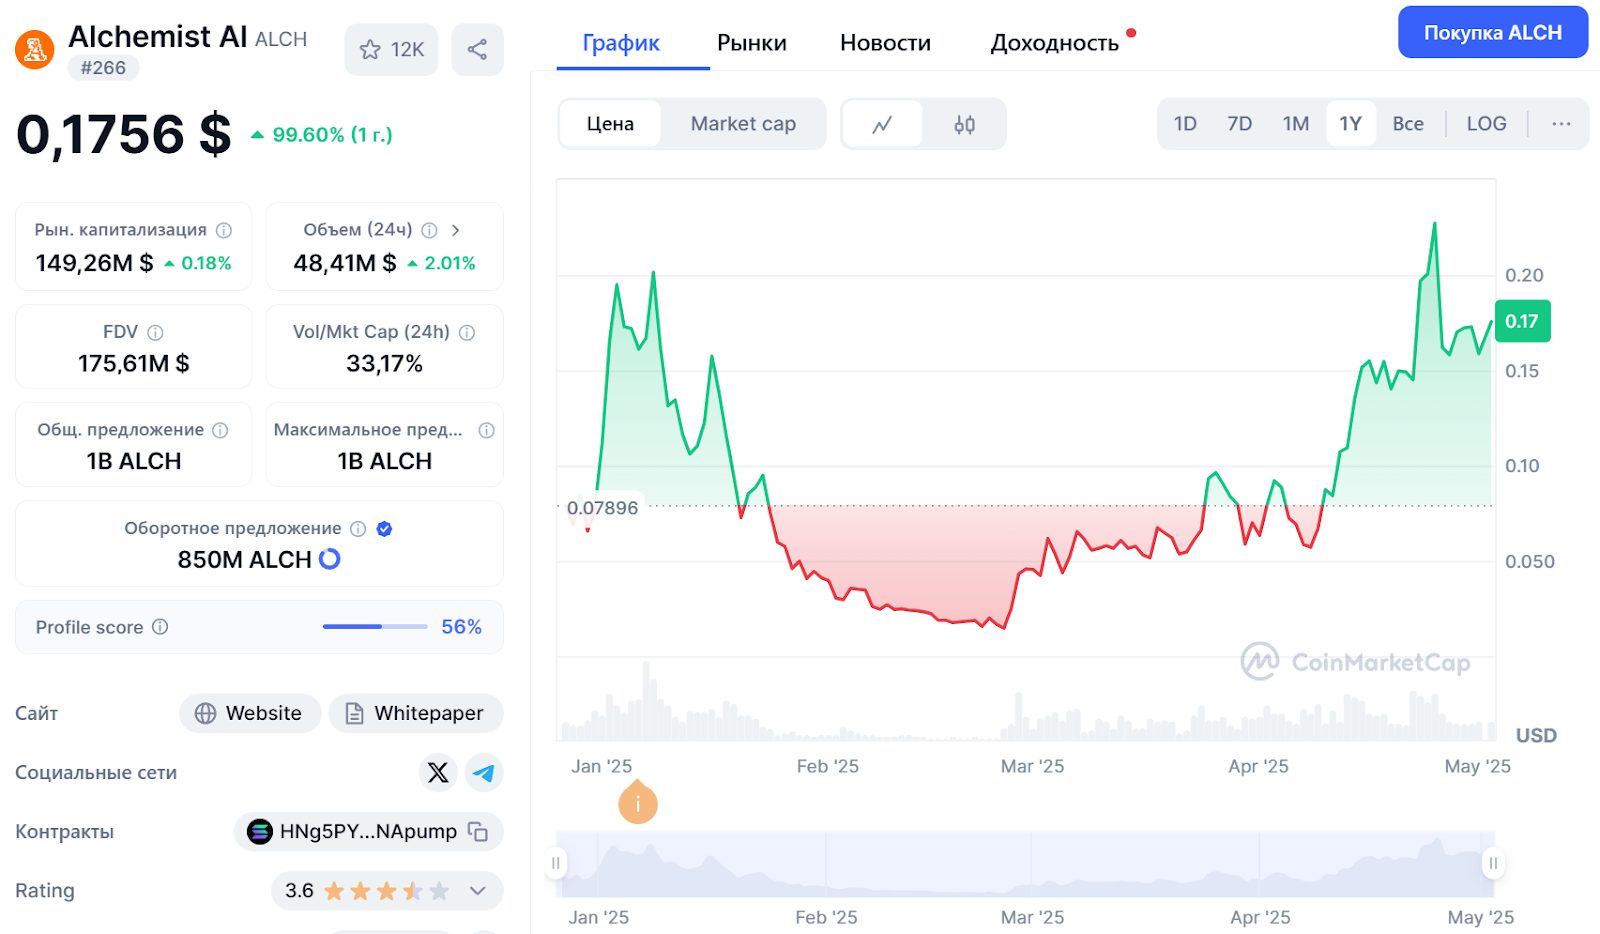Viewport: 1600px width, 934px height.
Task: Switch chart to Market cap
Action: [x=743, y=124]
